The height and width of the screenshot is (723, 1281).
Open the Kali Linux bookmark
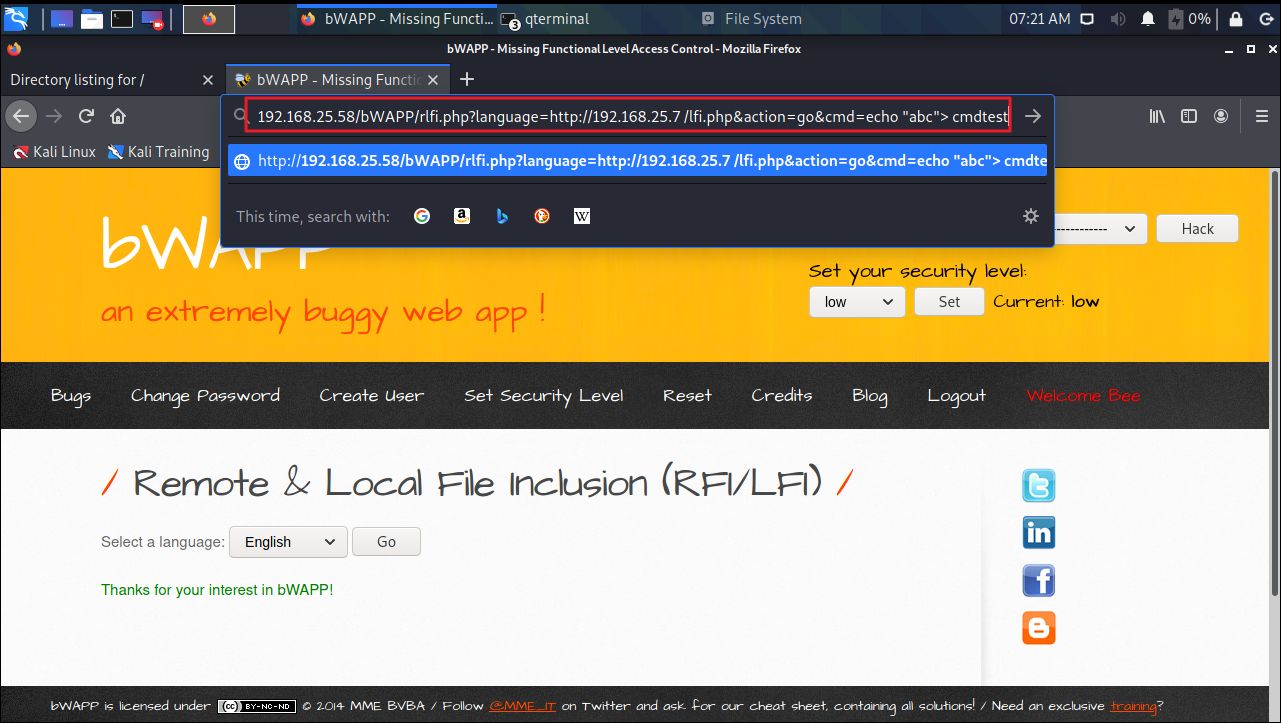tap(55, 152)
